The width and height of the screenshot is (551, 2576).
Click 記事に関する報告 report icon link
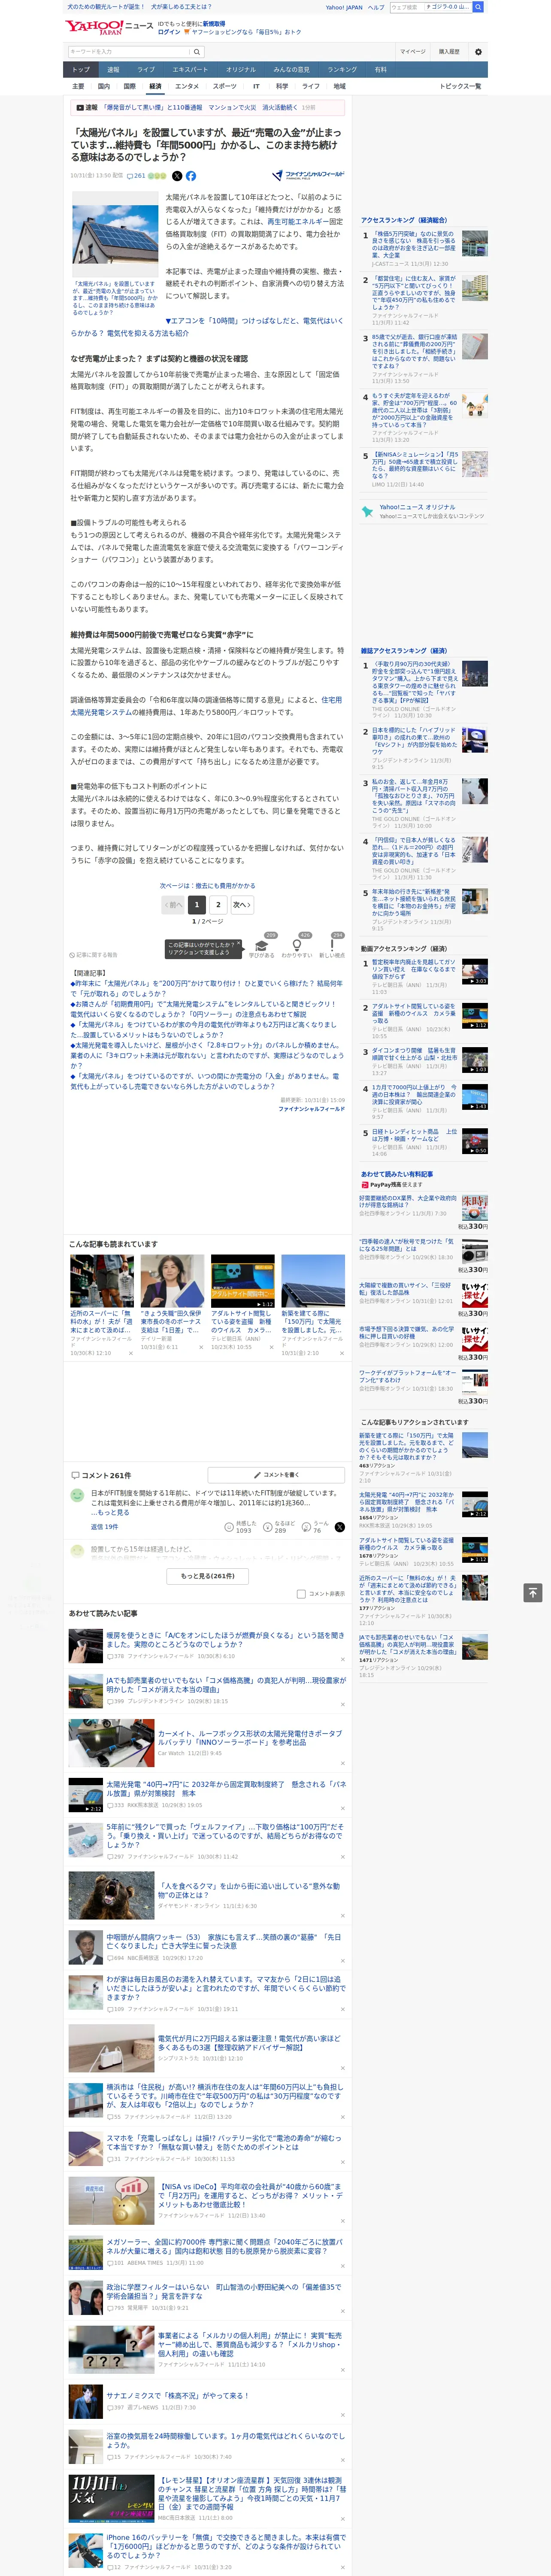point(93,955)
